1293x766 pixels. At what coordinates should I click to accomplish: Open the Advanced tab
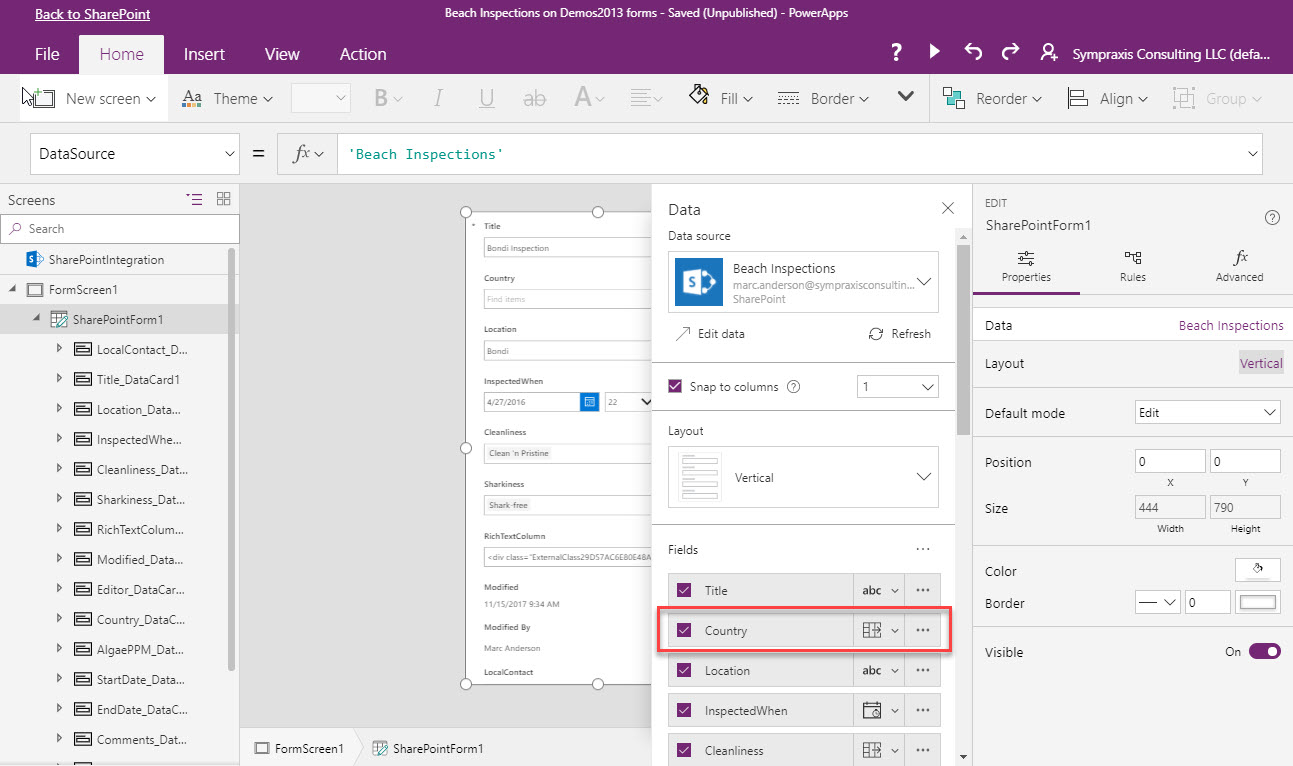(x=1239, y=267)
